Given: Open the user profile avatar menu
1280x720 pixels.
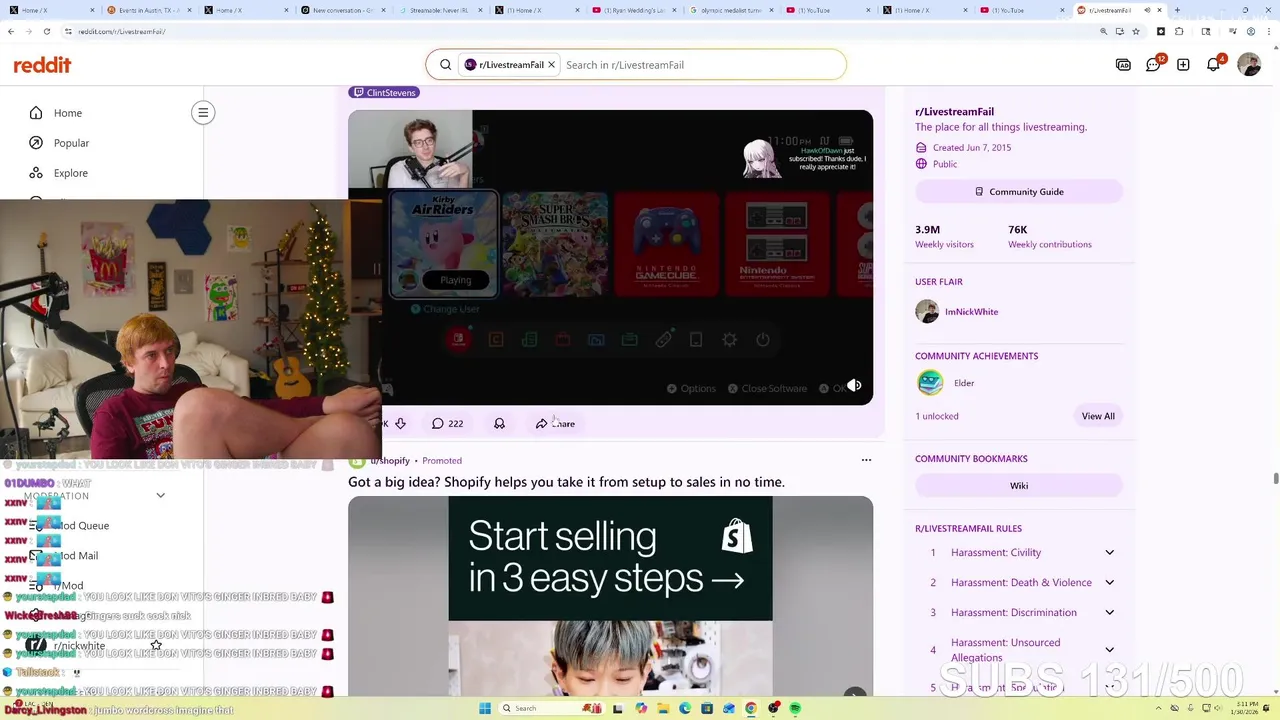Looking at the screenshot, I should click(1249, 65).
